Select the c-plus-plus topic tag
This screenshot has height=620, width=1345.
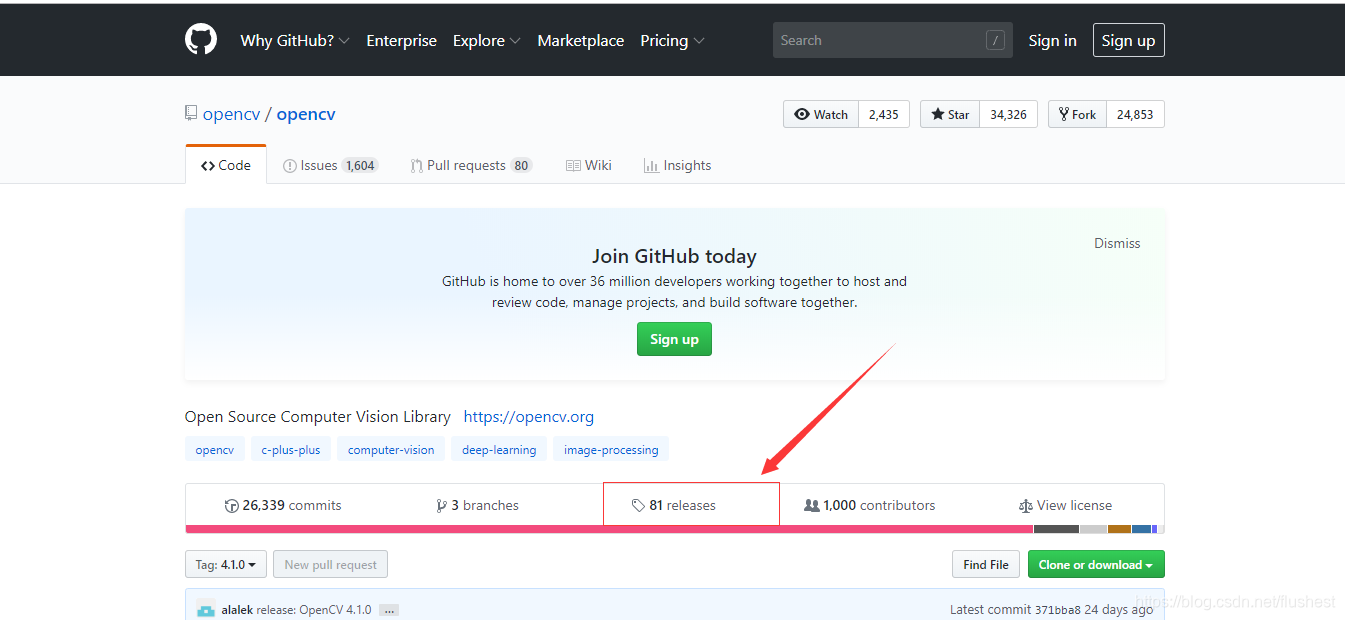point(291,449)
